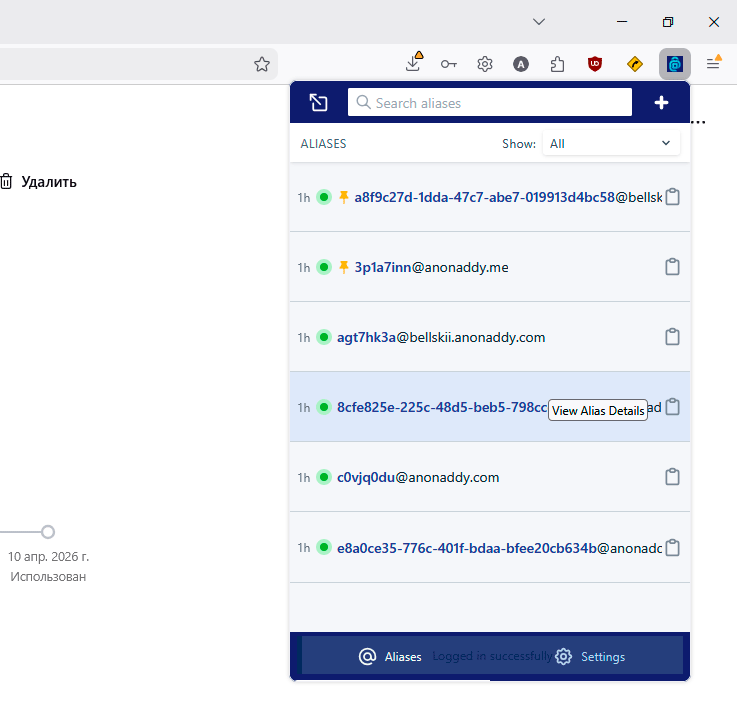Screen dimensions: 737x702
Task: Open the gear extension icon in toolbar
Action: (x=485, y=64)
